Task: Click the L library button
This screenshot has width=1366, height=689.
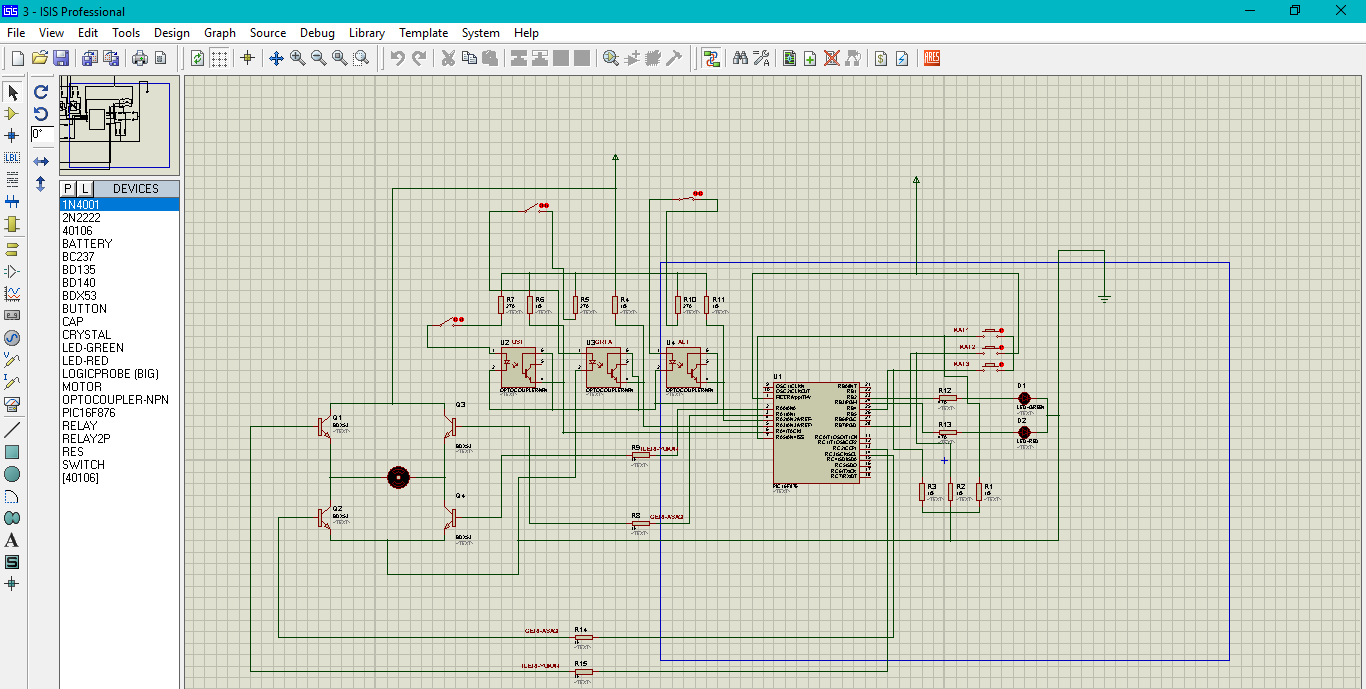Action: point(85,189)
